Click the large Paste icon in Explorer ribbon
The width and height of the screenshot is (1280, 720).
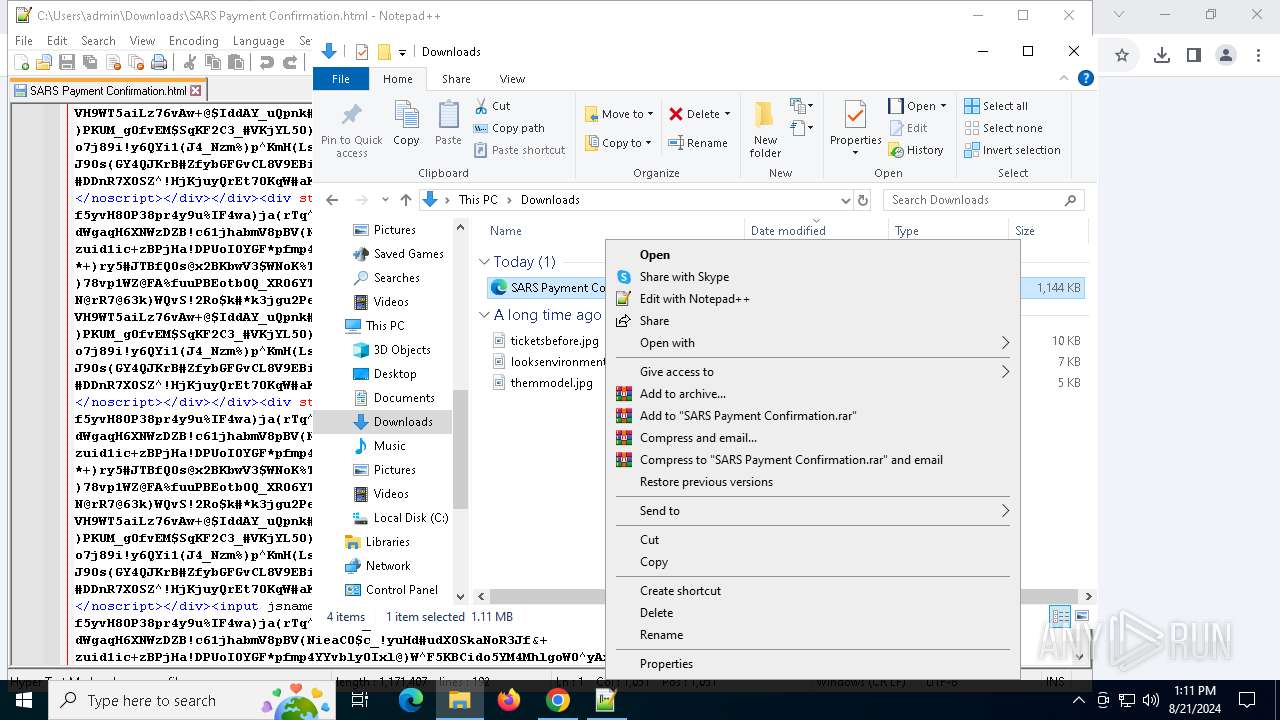pos(448,124)
